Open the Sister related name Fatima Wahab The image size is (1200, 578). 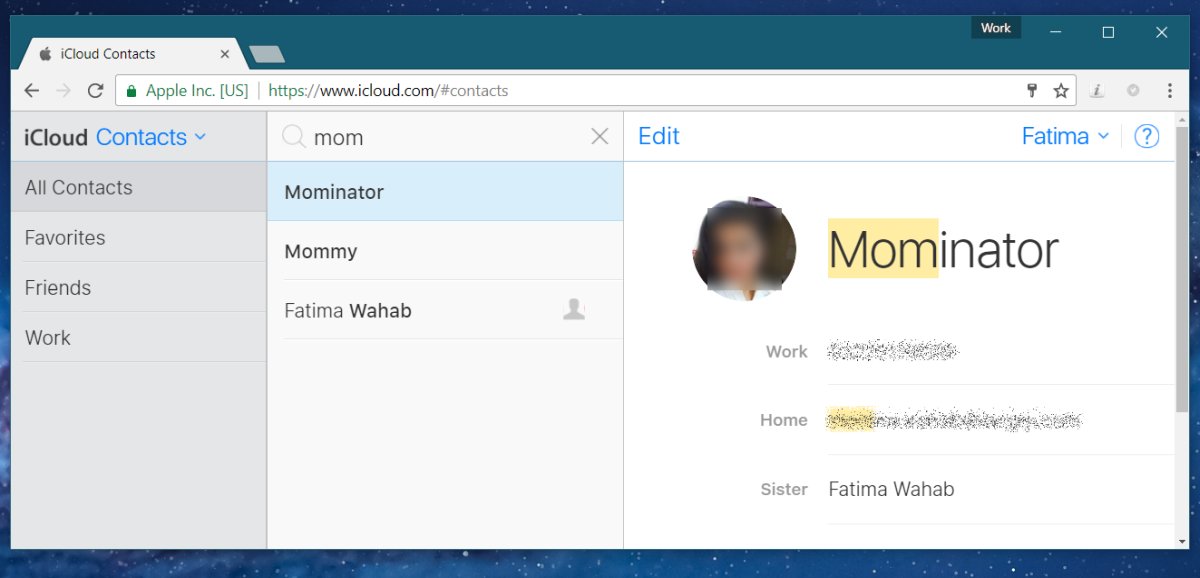(892, 489)
